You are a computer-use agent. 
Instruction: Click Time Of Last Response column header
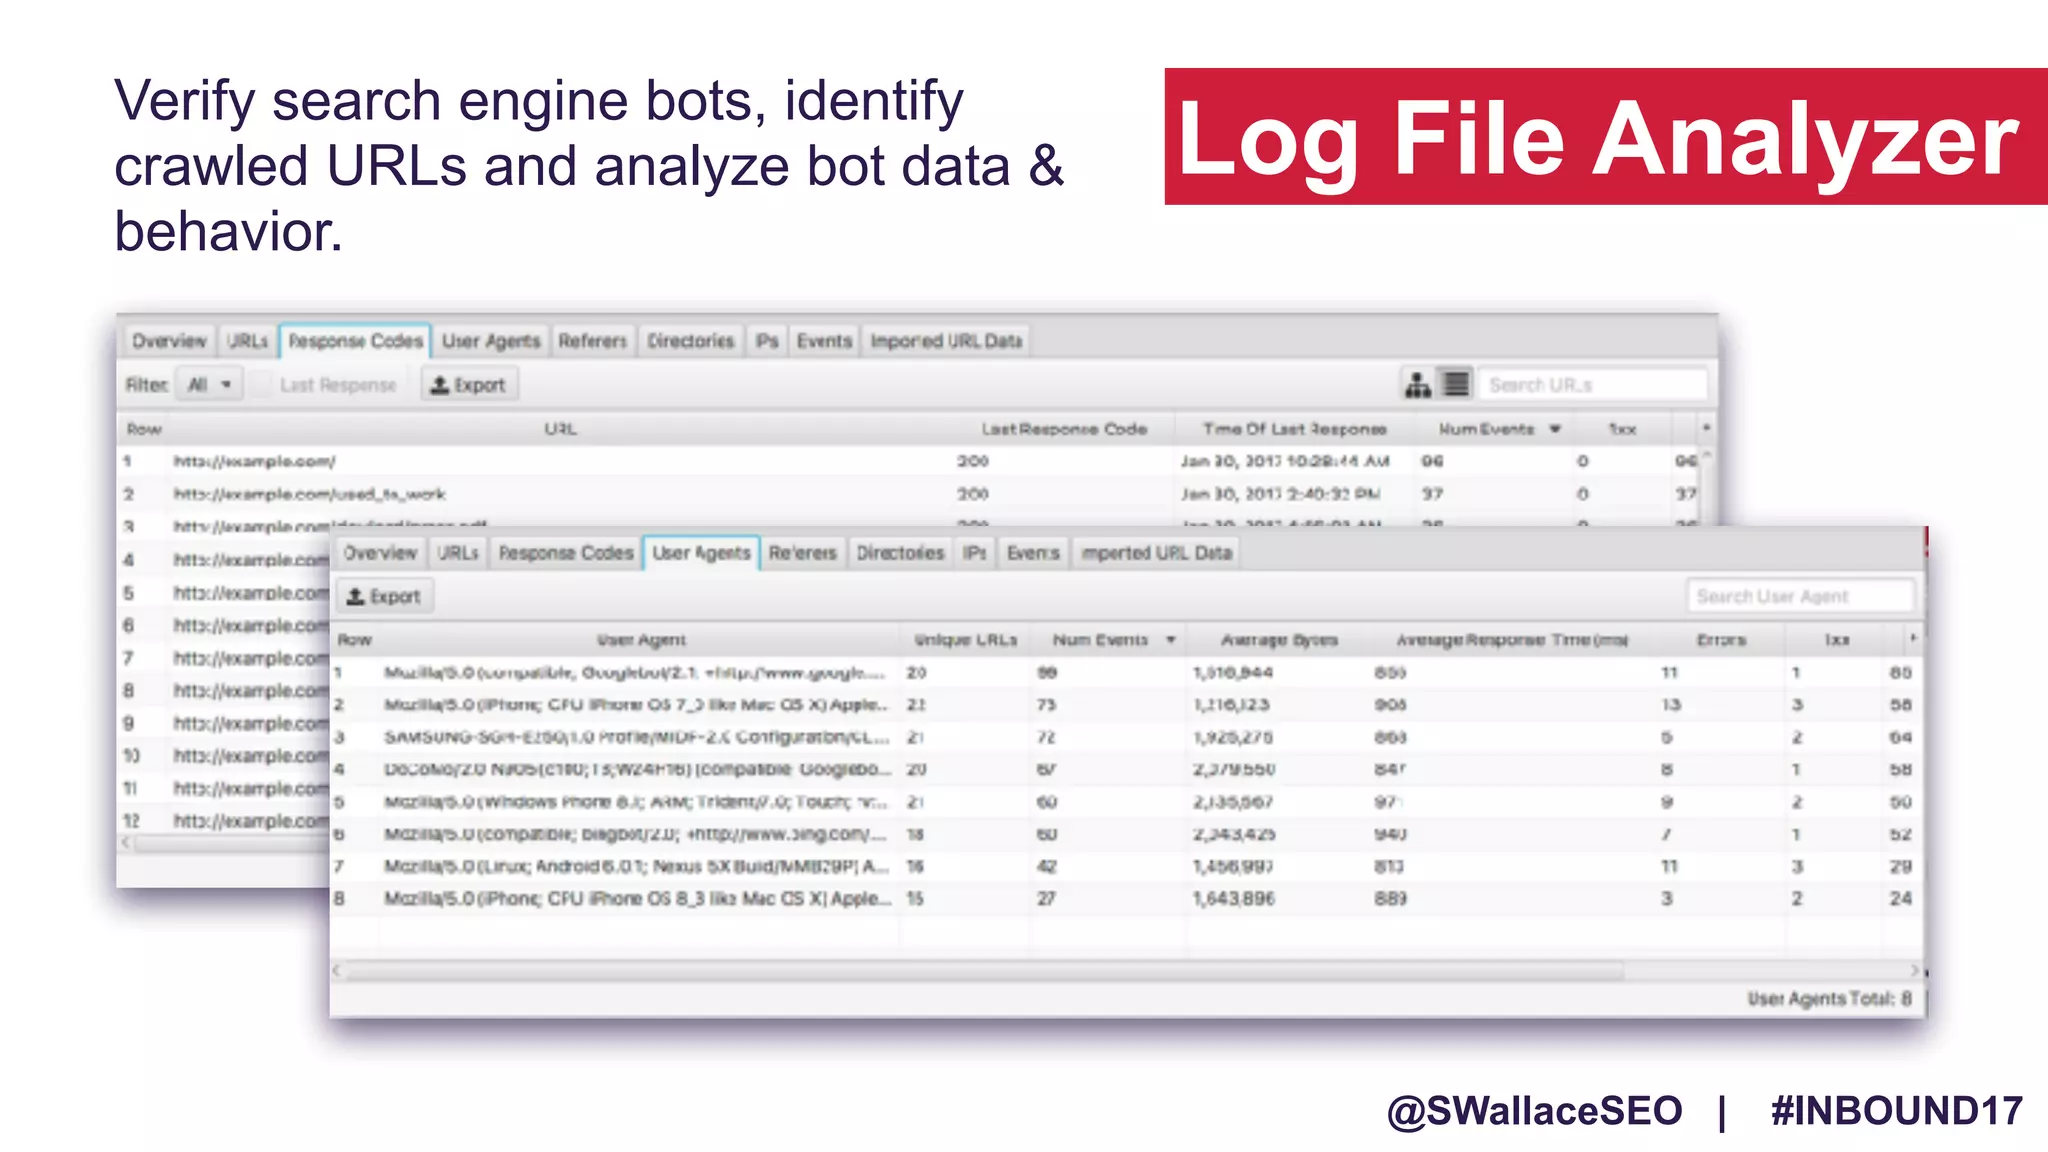pyautogui.click(x=1294, y=429)
